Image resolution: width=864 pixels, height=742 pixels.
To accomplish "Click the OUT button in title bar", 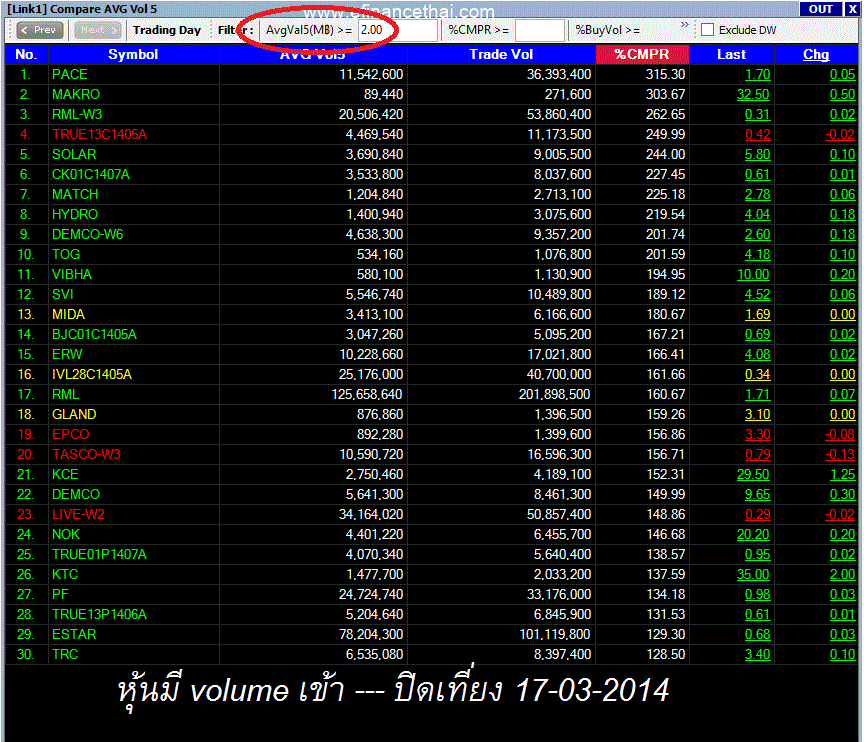I will click(820, 9).
